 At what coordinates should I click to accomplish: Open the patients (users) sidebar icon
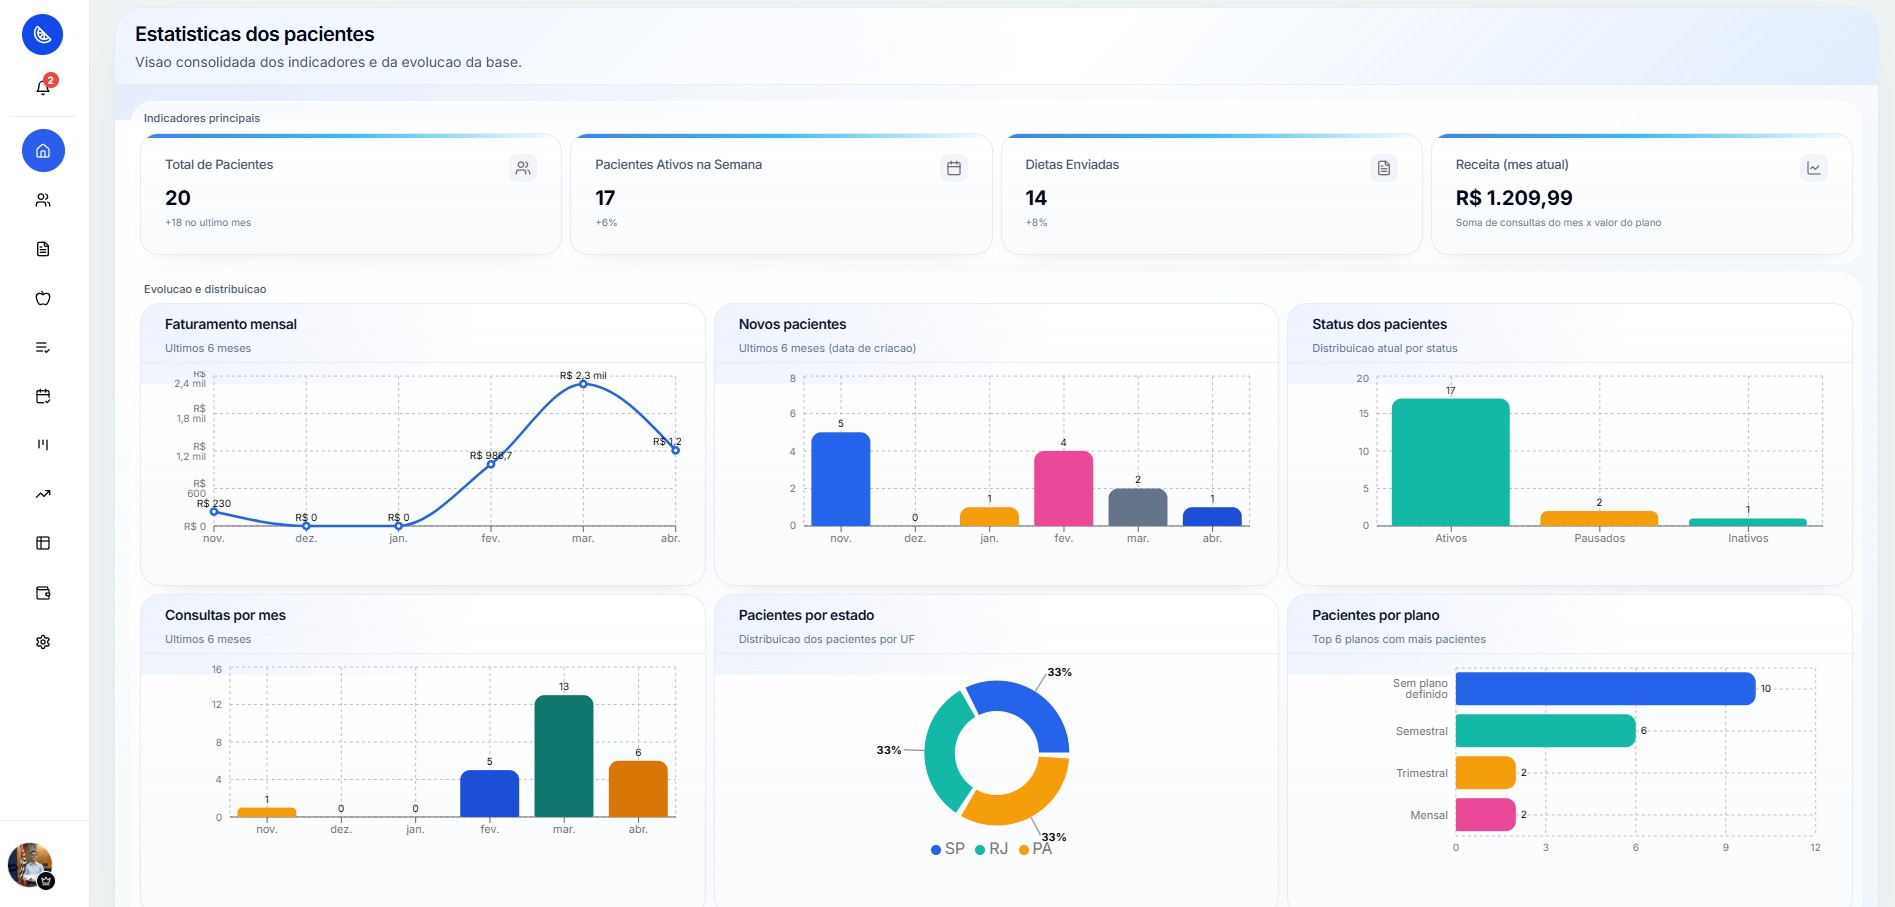pos(43,200)
